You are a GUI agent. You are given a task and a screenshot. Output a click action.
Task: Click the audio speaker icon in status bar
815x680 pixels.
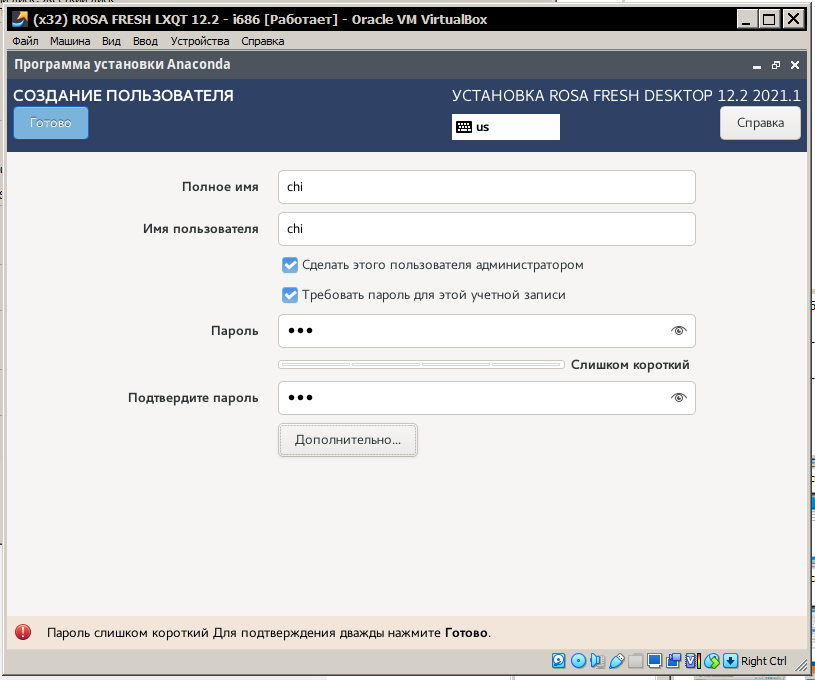tap(598, 661)
